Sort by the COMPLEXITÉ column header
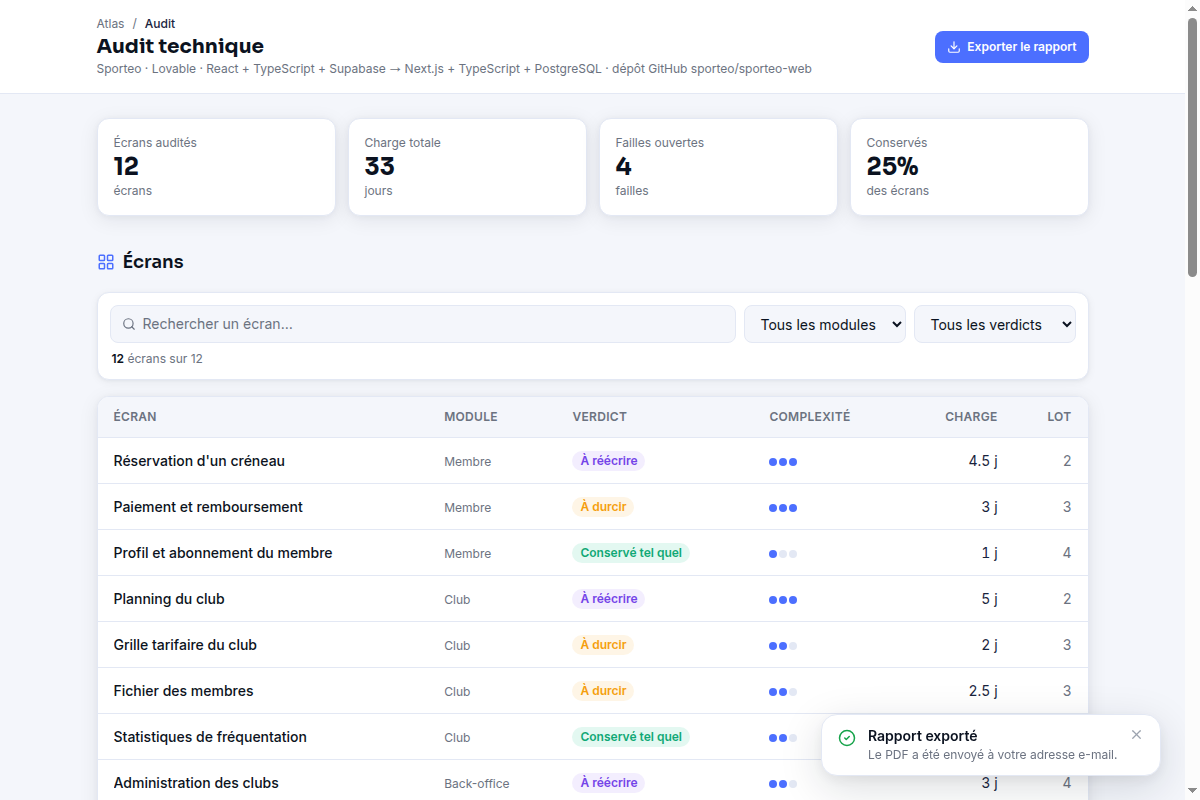Screen dimensions: 1200x800 [x=810, y=417]
